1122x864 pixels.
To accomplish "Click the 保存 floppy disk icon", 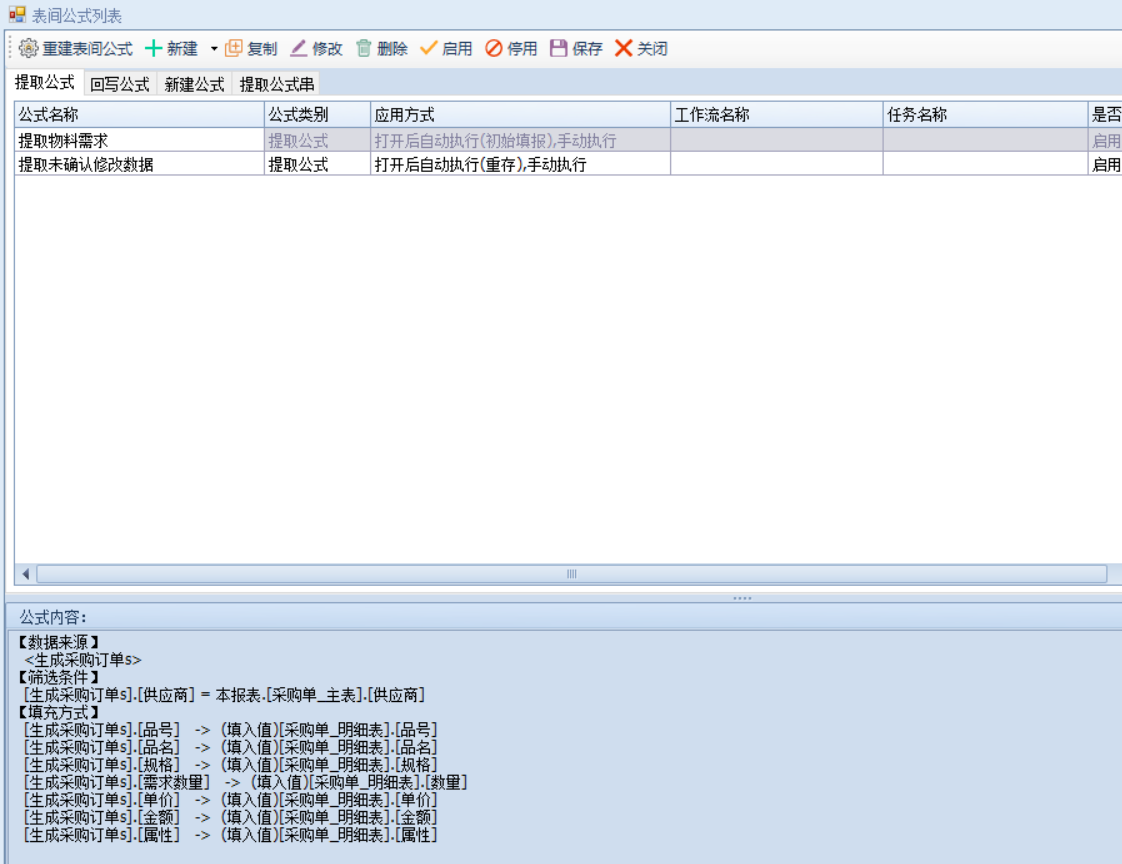I will [559, 48].
